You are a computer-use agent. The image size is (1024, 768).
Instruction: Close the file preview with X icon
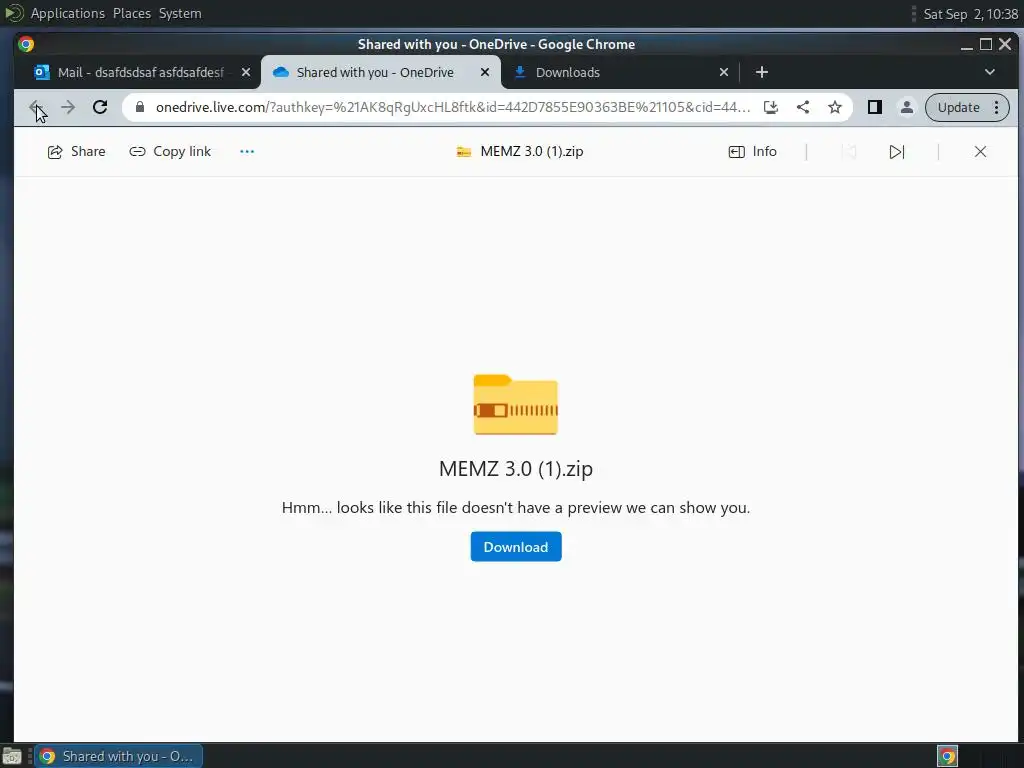pyautogui.click(x=980, y=152)
